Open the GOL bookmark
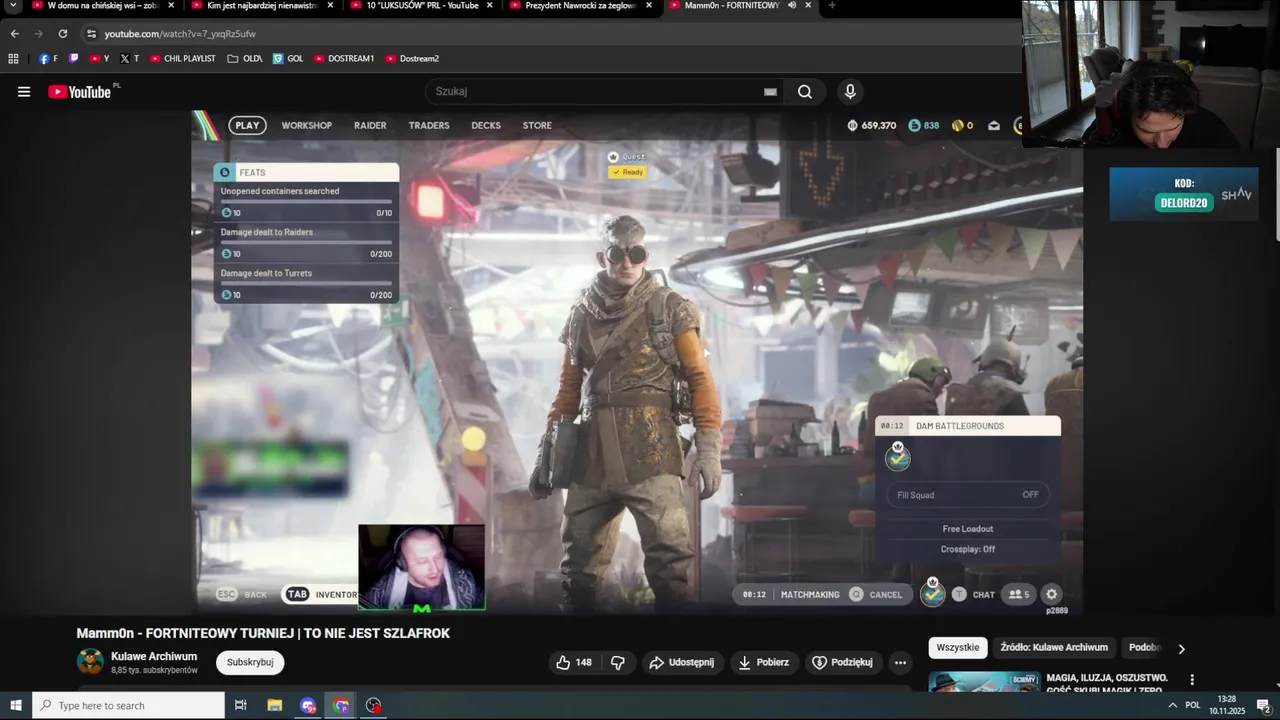Screen dimensions: 1280x720 point(288,59)
